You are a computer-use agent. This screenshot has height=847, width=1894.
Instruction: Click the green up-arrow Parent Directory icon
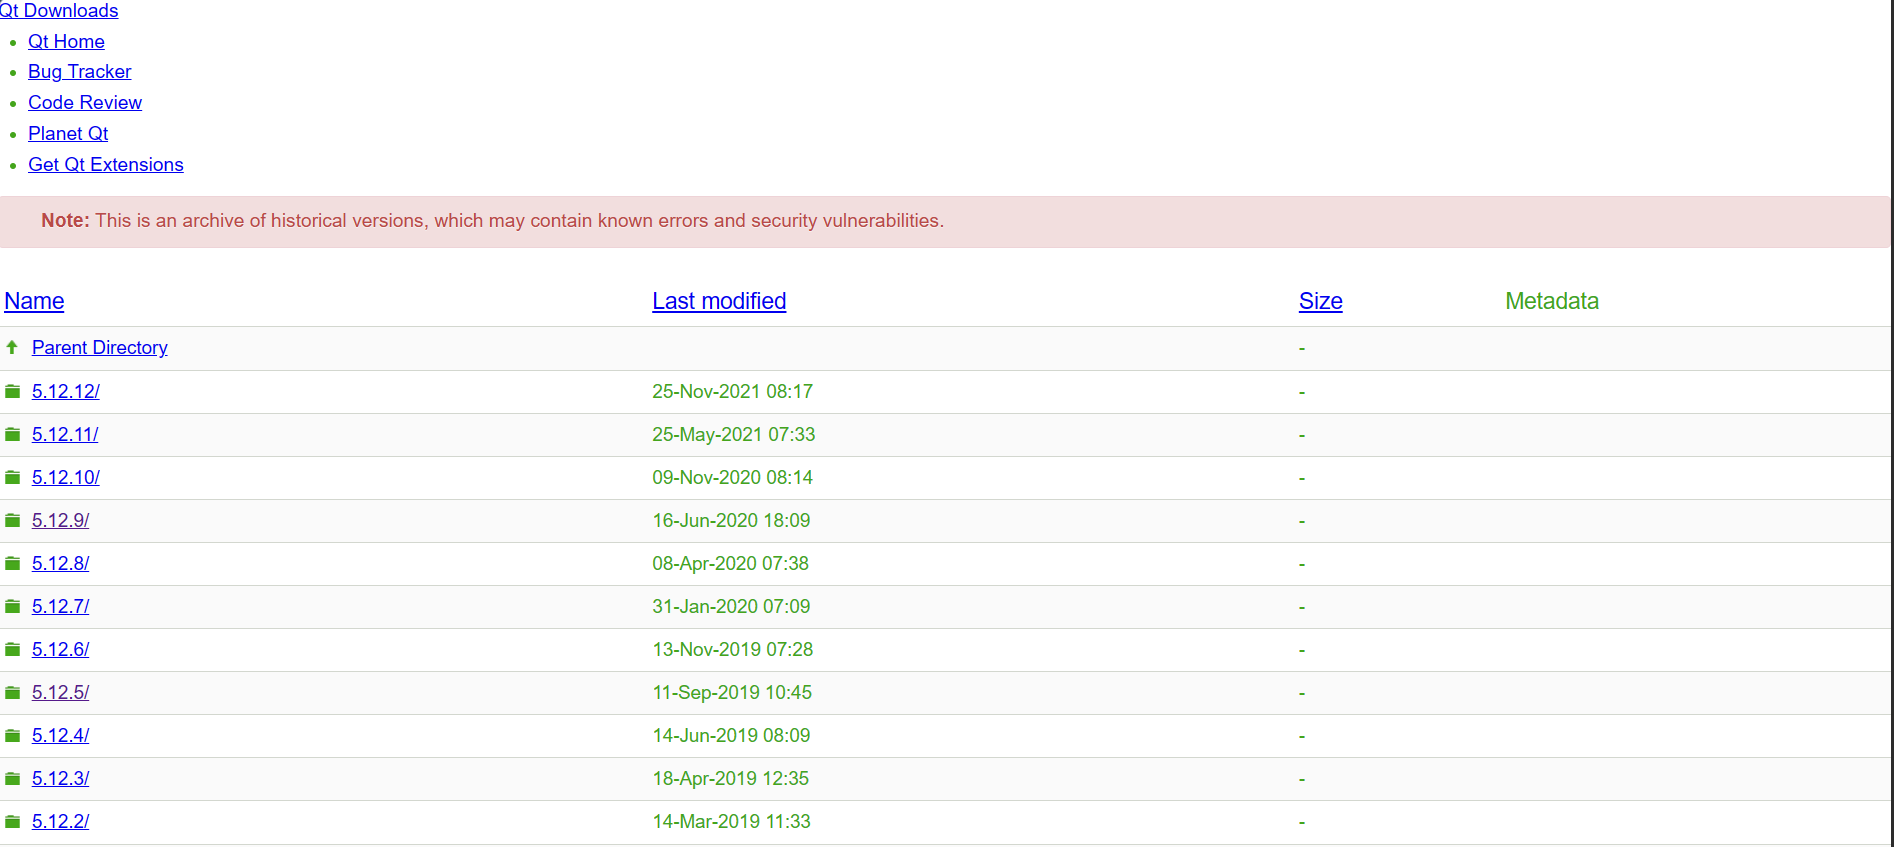pos(12,347)
